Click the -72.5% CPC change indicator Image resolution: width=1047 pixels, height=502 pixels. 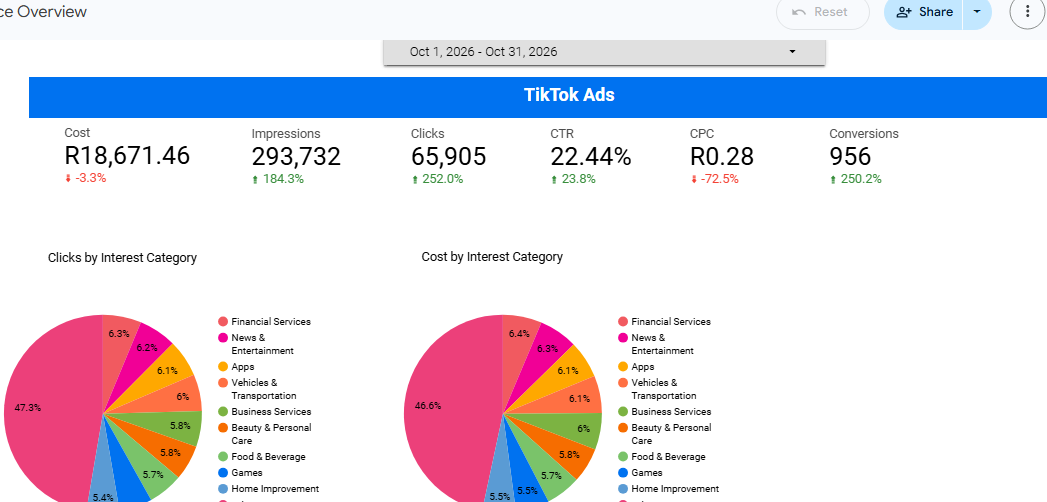(714, 179)
